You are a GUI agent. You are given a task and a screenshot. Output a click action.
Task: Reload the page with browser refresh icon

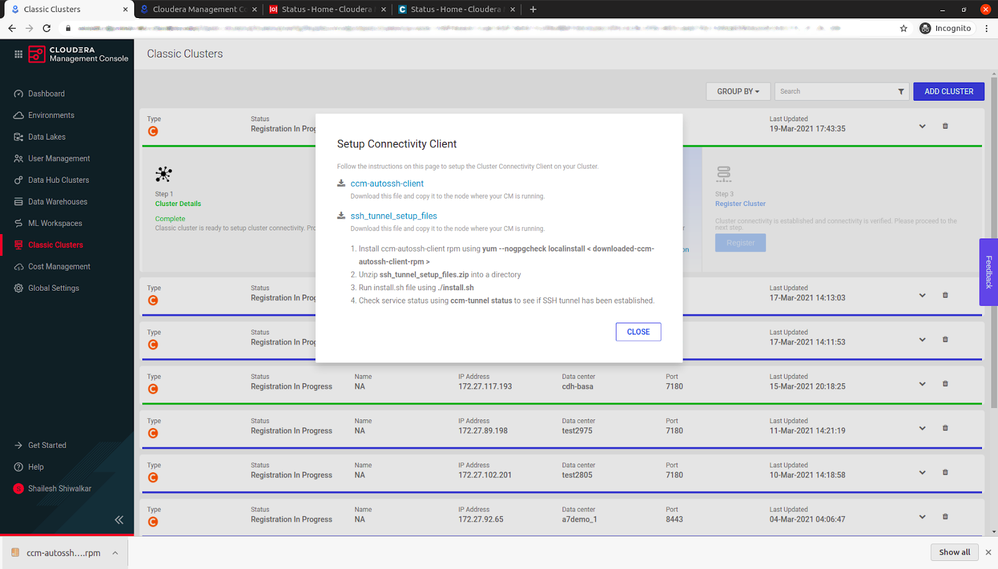coord(49,28)
